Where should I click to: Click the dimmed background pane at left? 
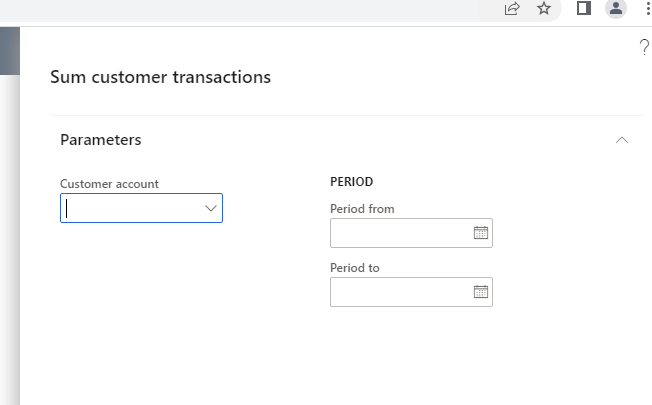pos(10,216)
